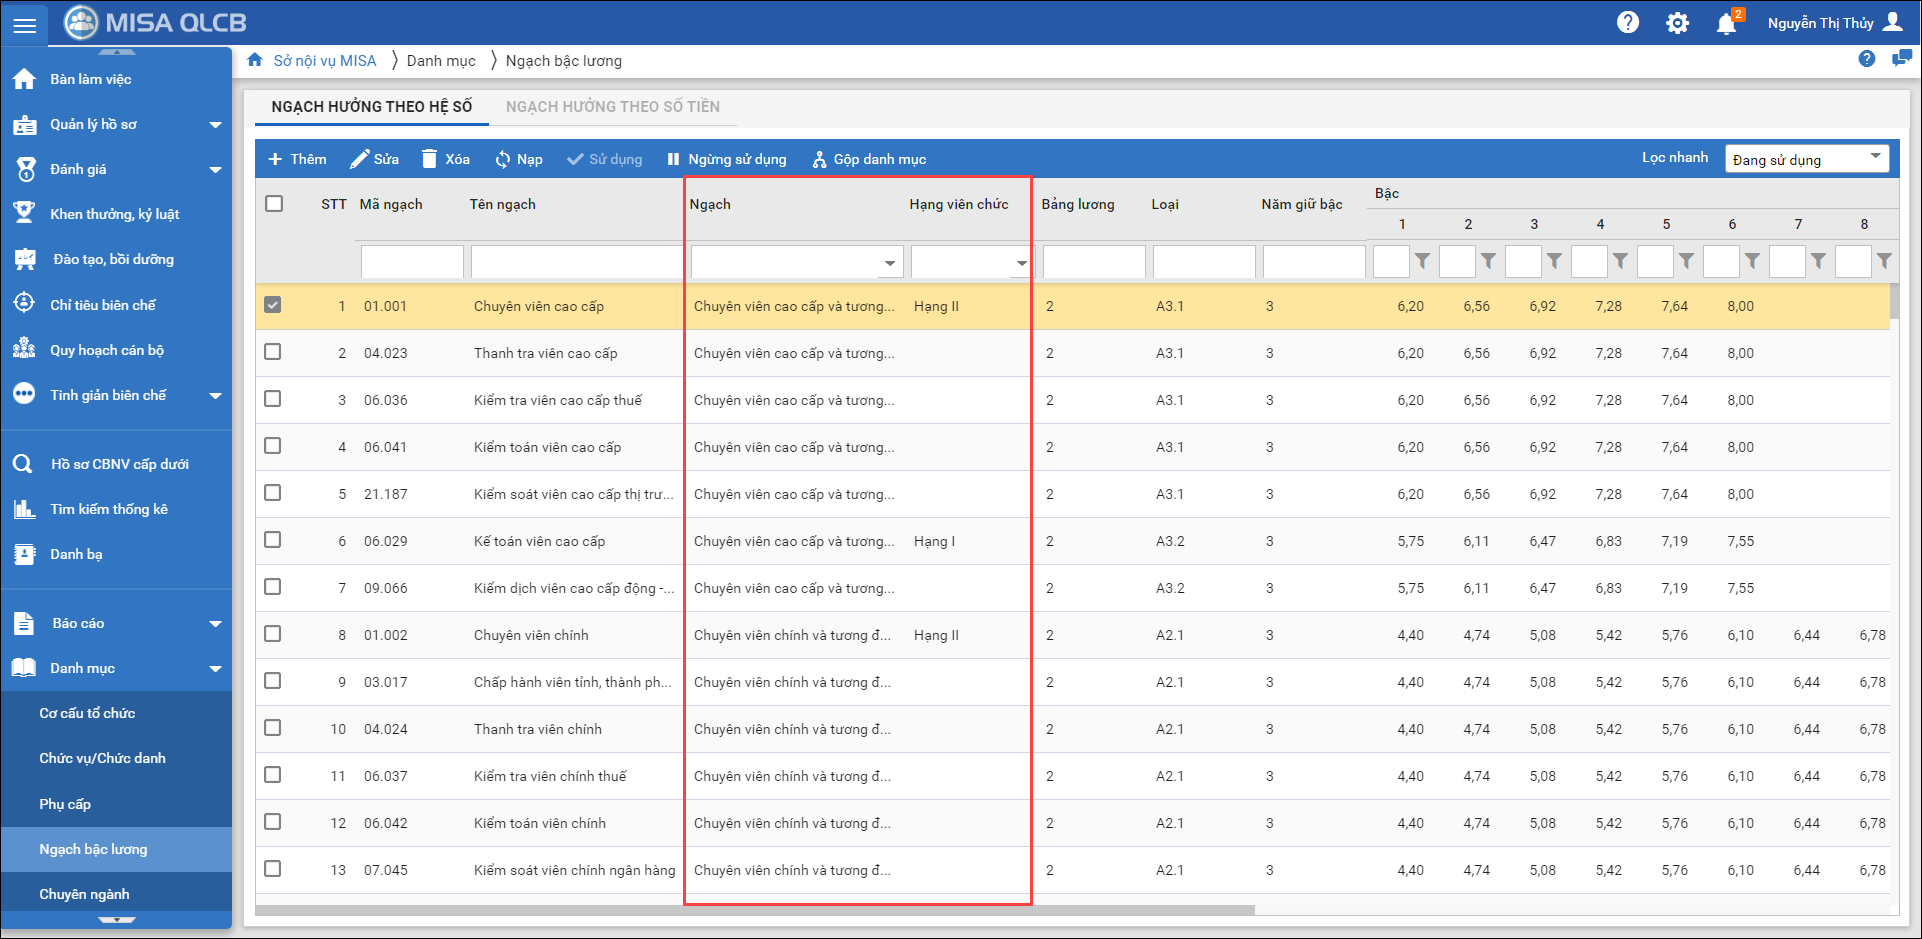
Task: Check the Thanh tra viên cao cấp row
Action: click(x=273, y=352)
